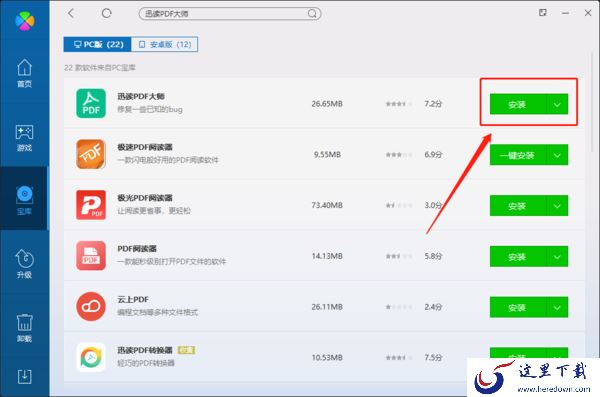Screen dimensions: 600x397
Task: Click the window mode switch icon in title bar
Action: click(543, 13)
